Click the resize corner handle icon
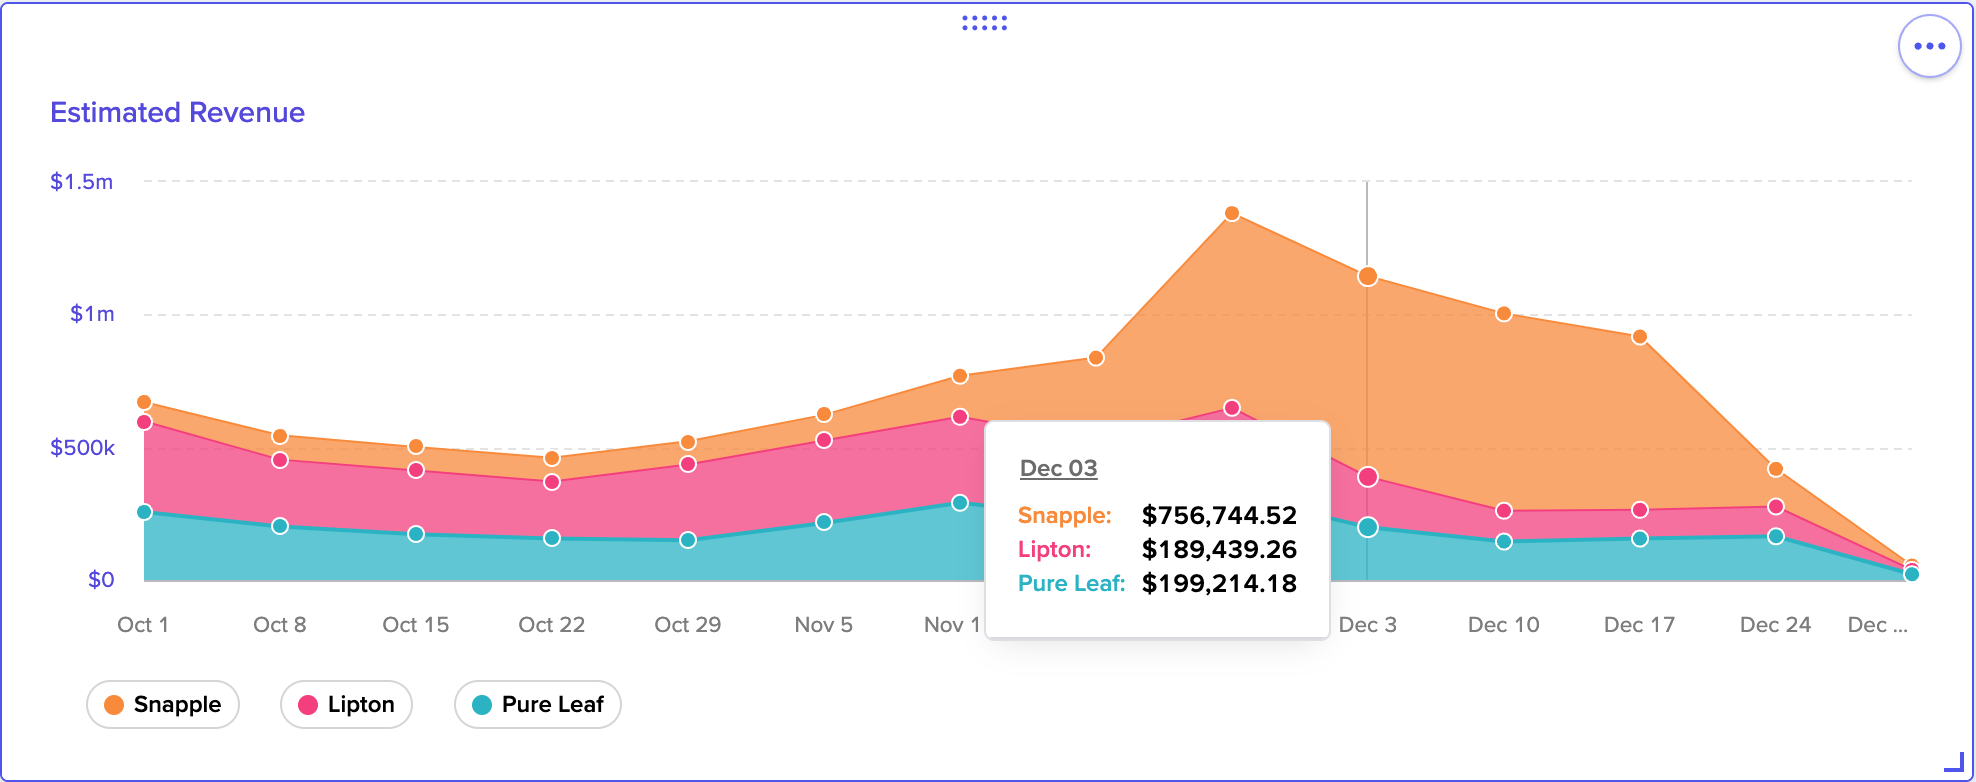This screenshot has width=1976, height=782. [1954, 762]
